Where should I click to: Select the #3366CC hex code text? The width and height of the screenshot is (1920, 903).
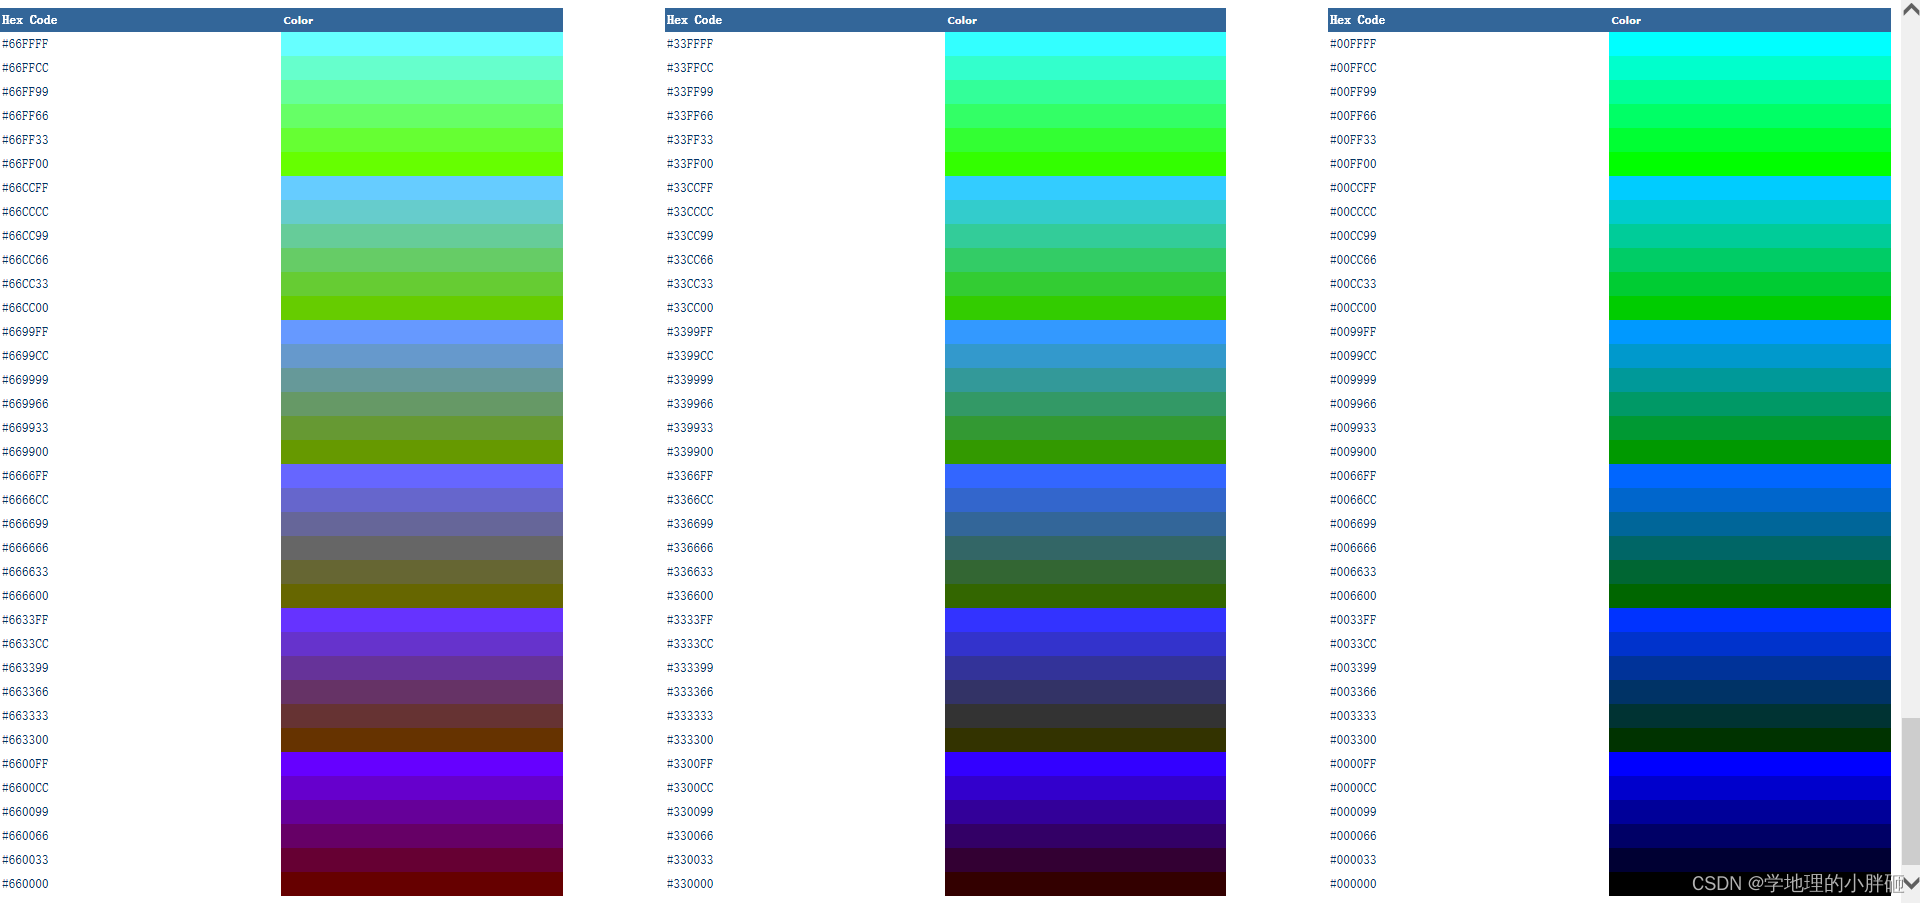690,500
